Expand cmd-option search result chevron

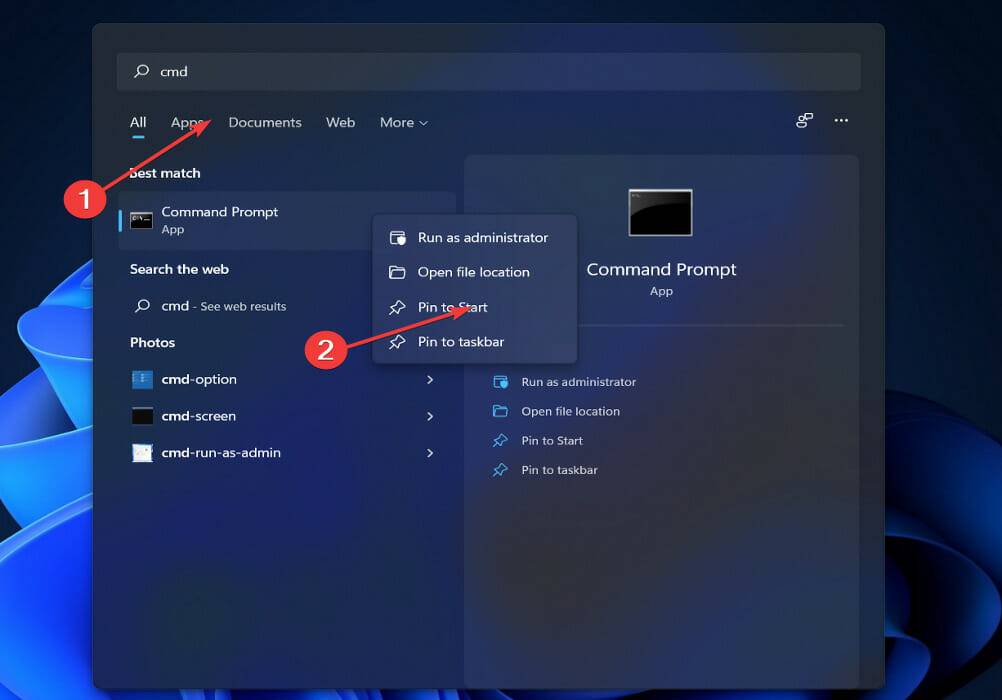tap(430, 380)
